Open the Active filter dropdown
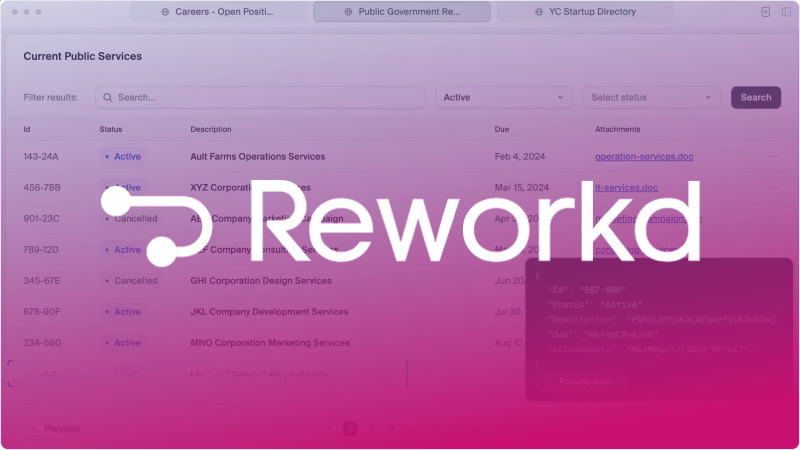Screen dimensions: 800x450 504,97
